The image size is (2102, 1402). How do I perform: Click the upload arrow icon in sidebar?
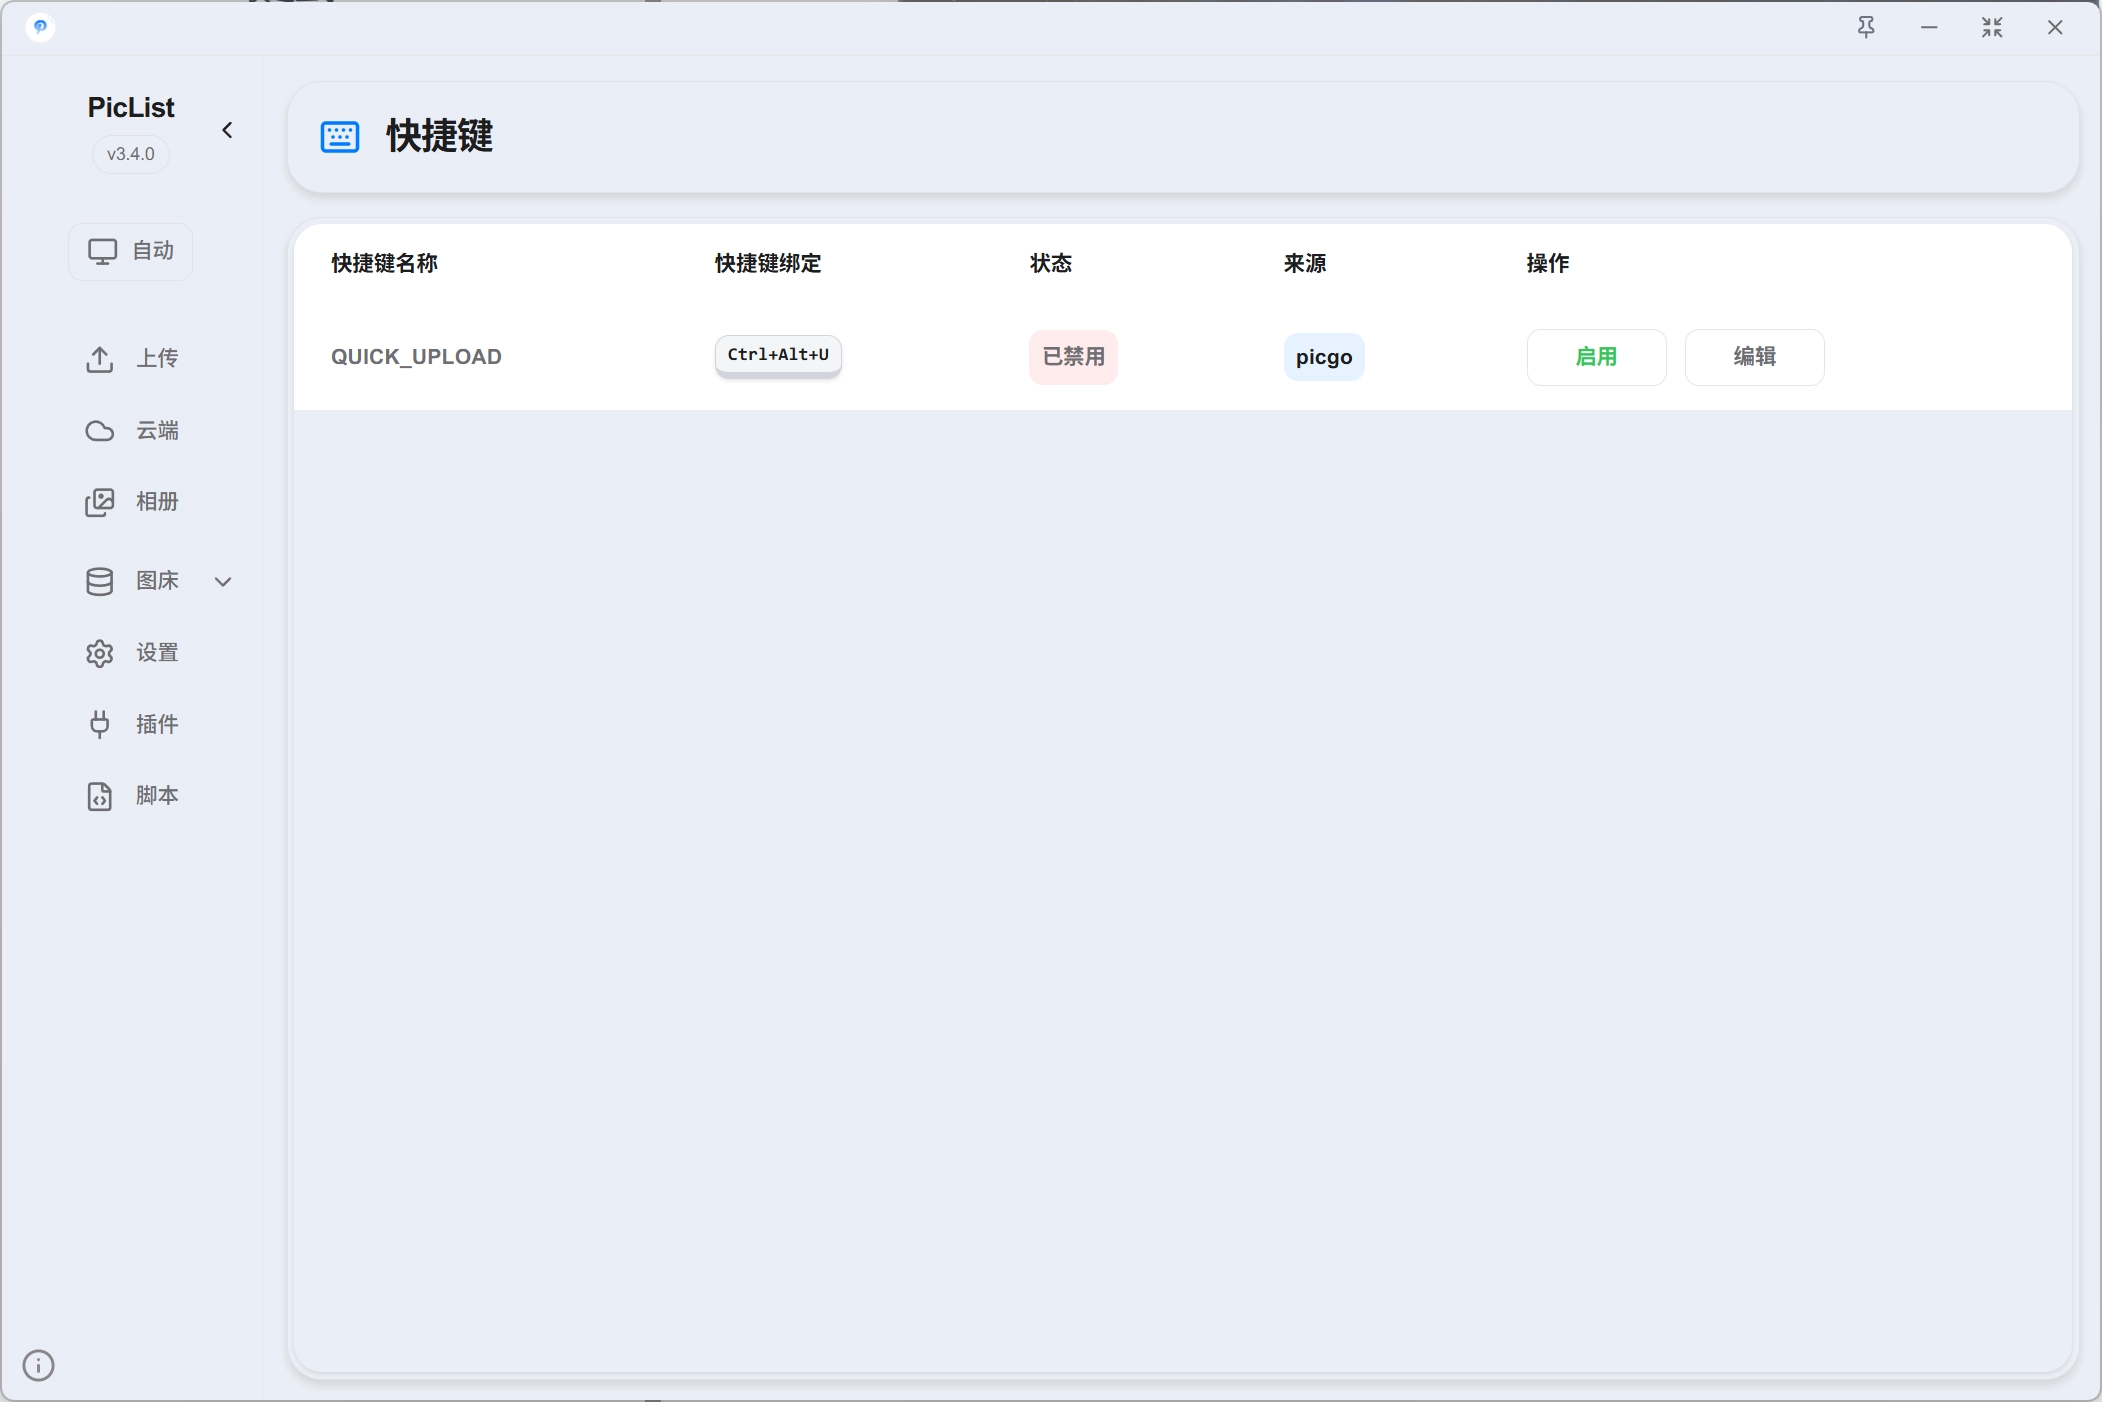(100, 359)
